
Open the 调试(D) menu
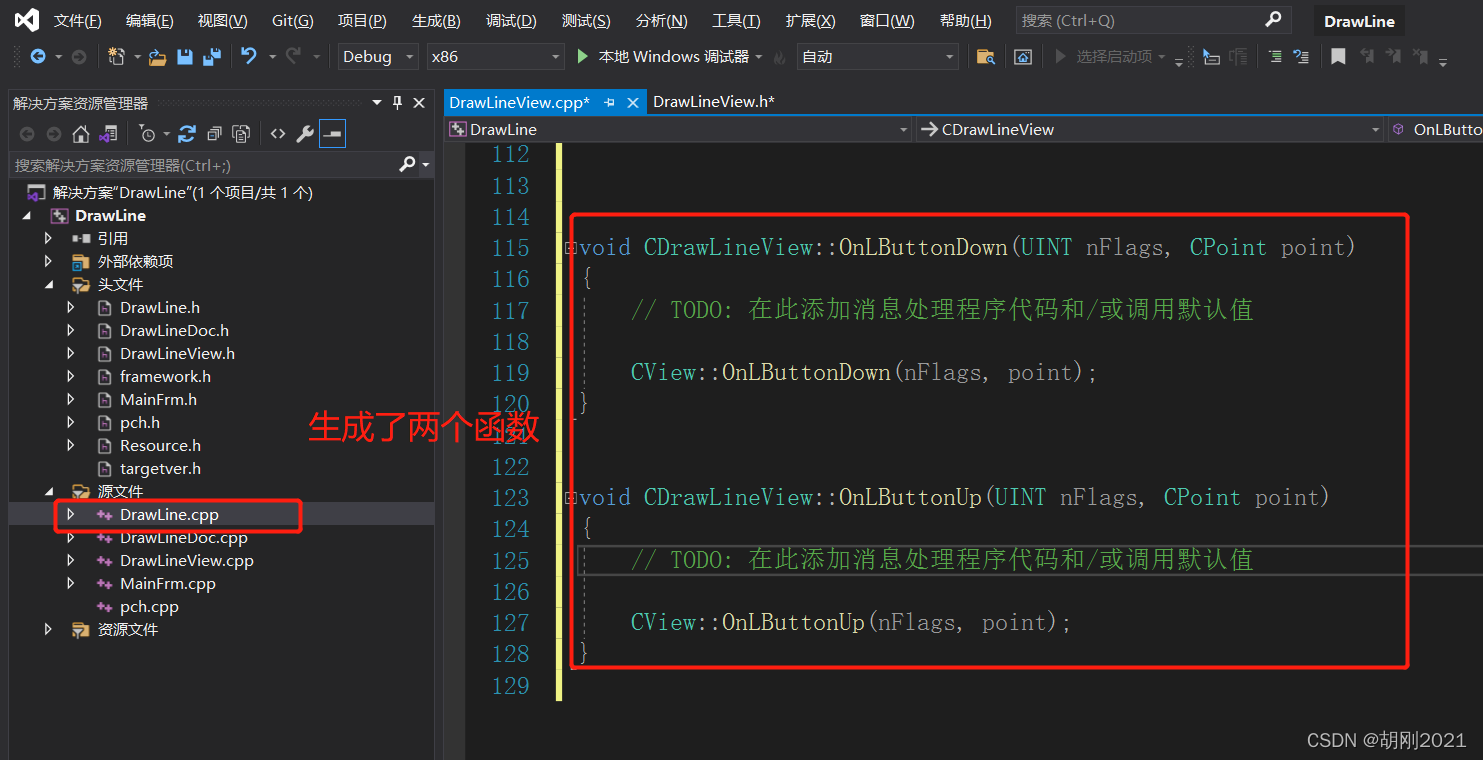(511, 21)
